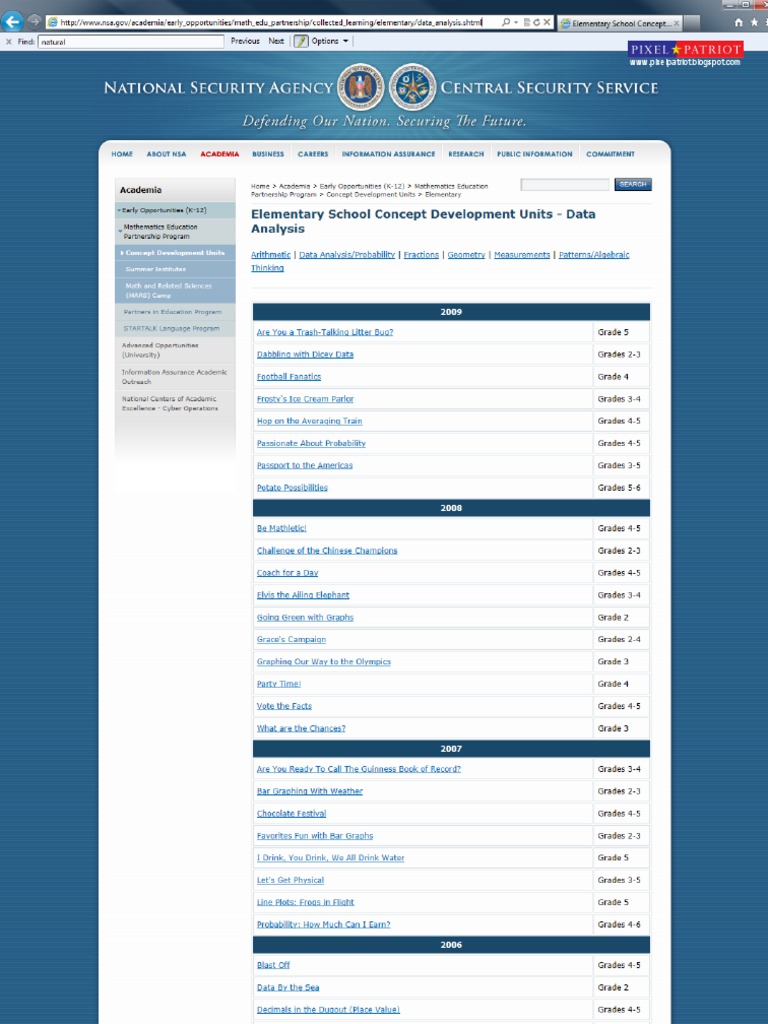Click 'Grades 5-6' beside Potato Possibilities
Screen dimensions: 768x1024
[x=619, y=488]
